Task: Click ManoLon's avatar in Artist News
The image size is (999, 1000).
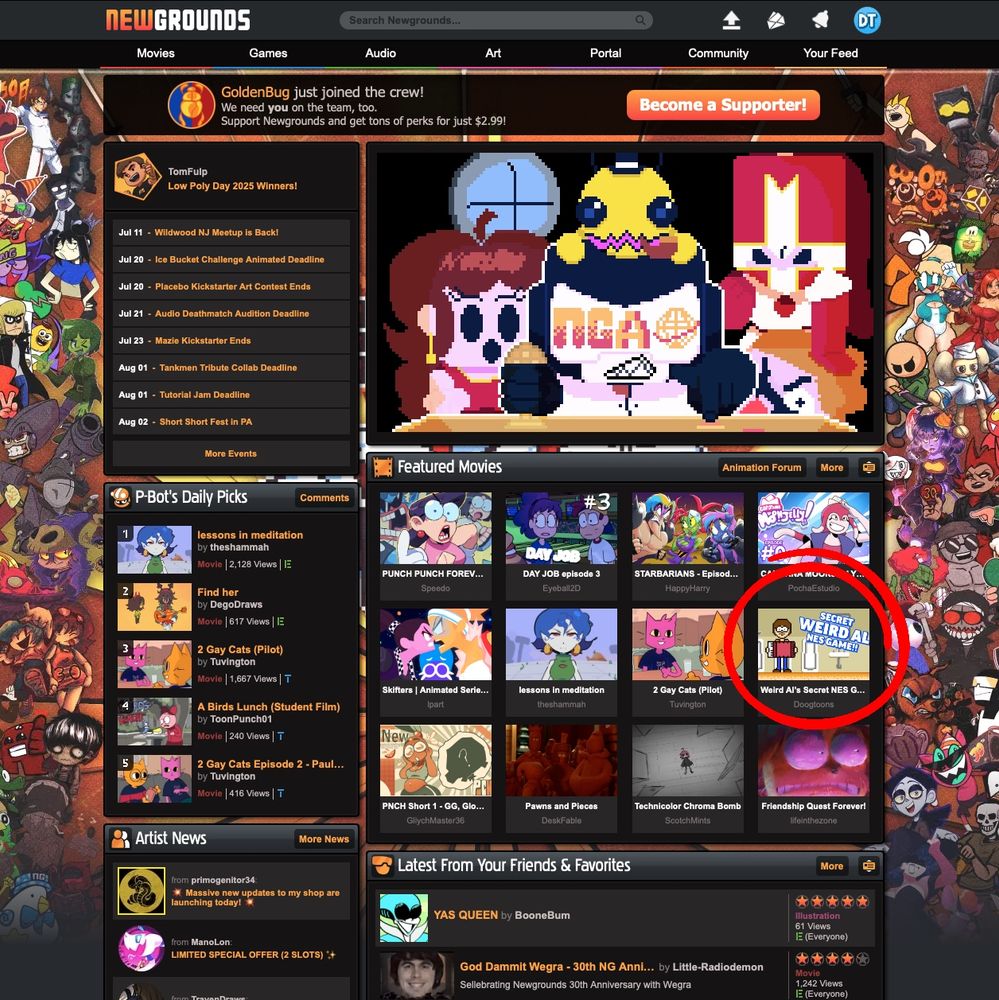Action: [142, 948]
